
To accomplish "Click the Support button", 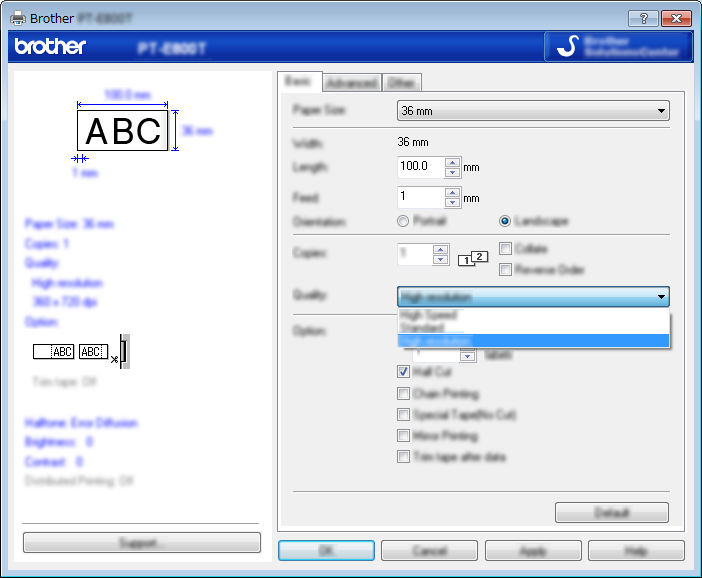I will point(141,543).
